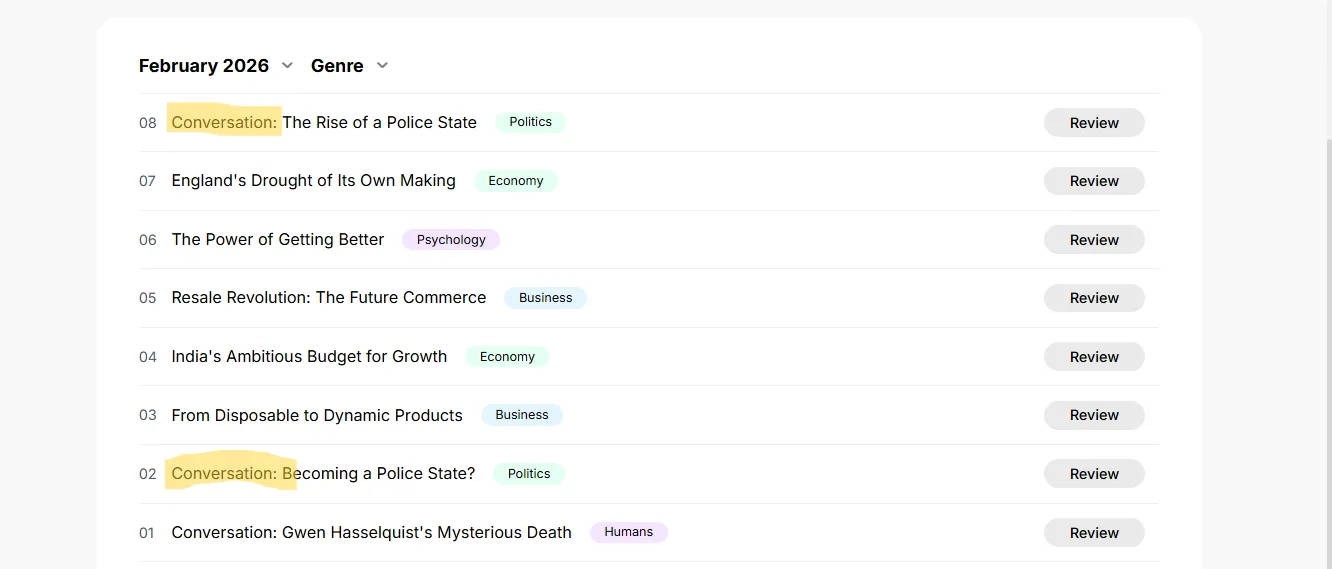Open "Conversation: Gwen Hasselquist's Mysterious Death" title
1332x569 pixels.
click(371, 532)
